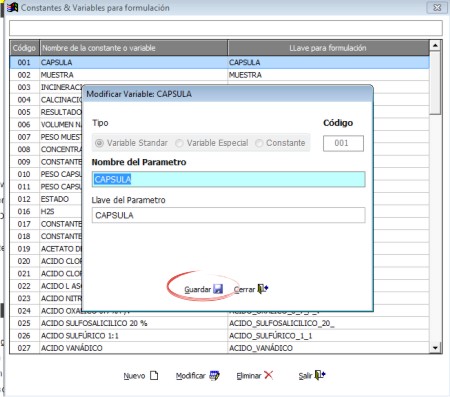Click the Salir exit door icon
450x397 pixels.
point(320,375)
